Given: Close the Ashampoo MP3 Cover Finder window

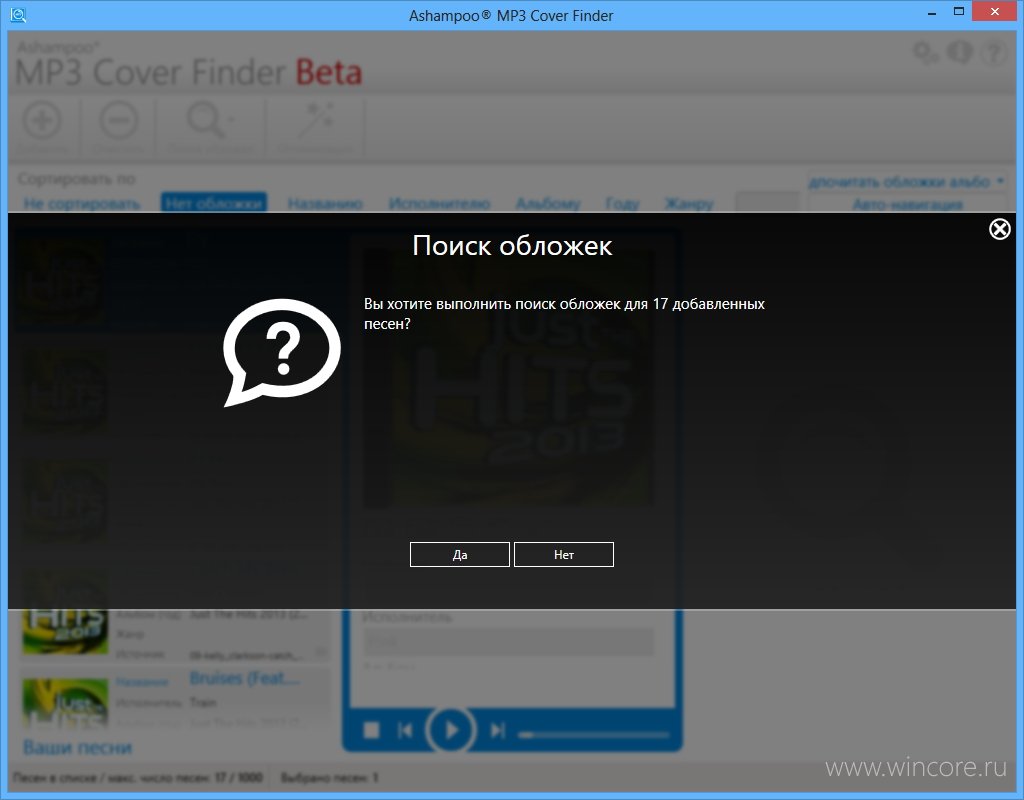Looking at the screenshot, I should [x=995, y=11].
